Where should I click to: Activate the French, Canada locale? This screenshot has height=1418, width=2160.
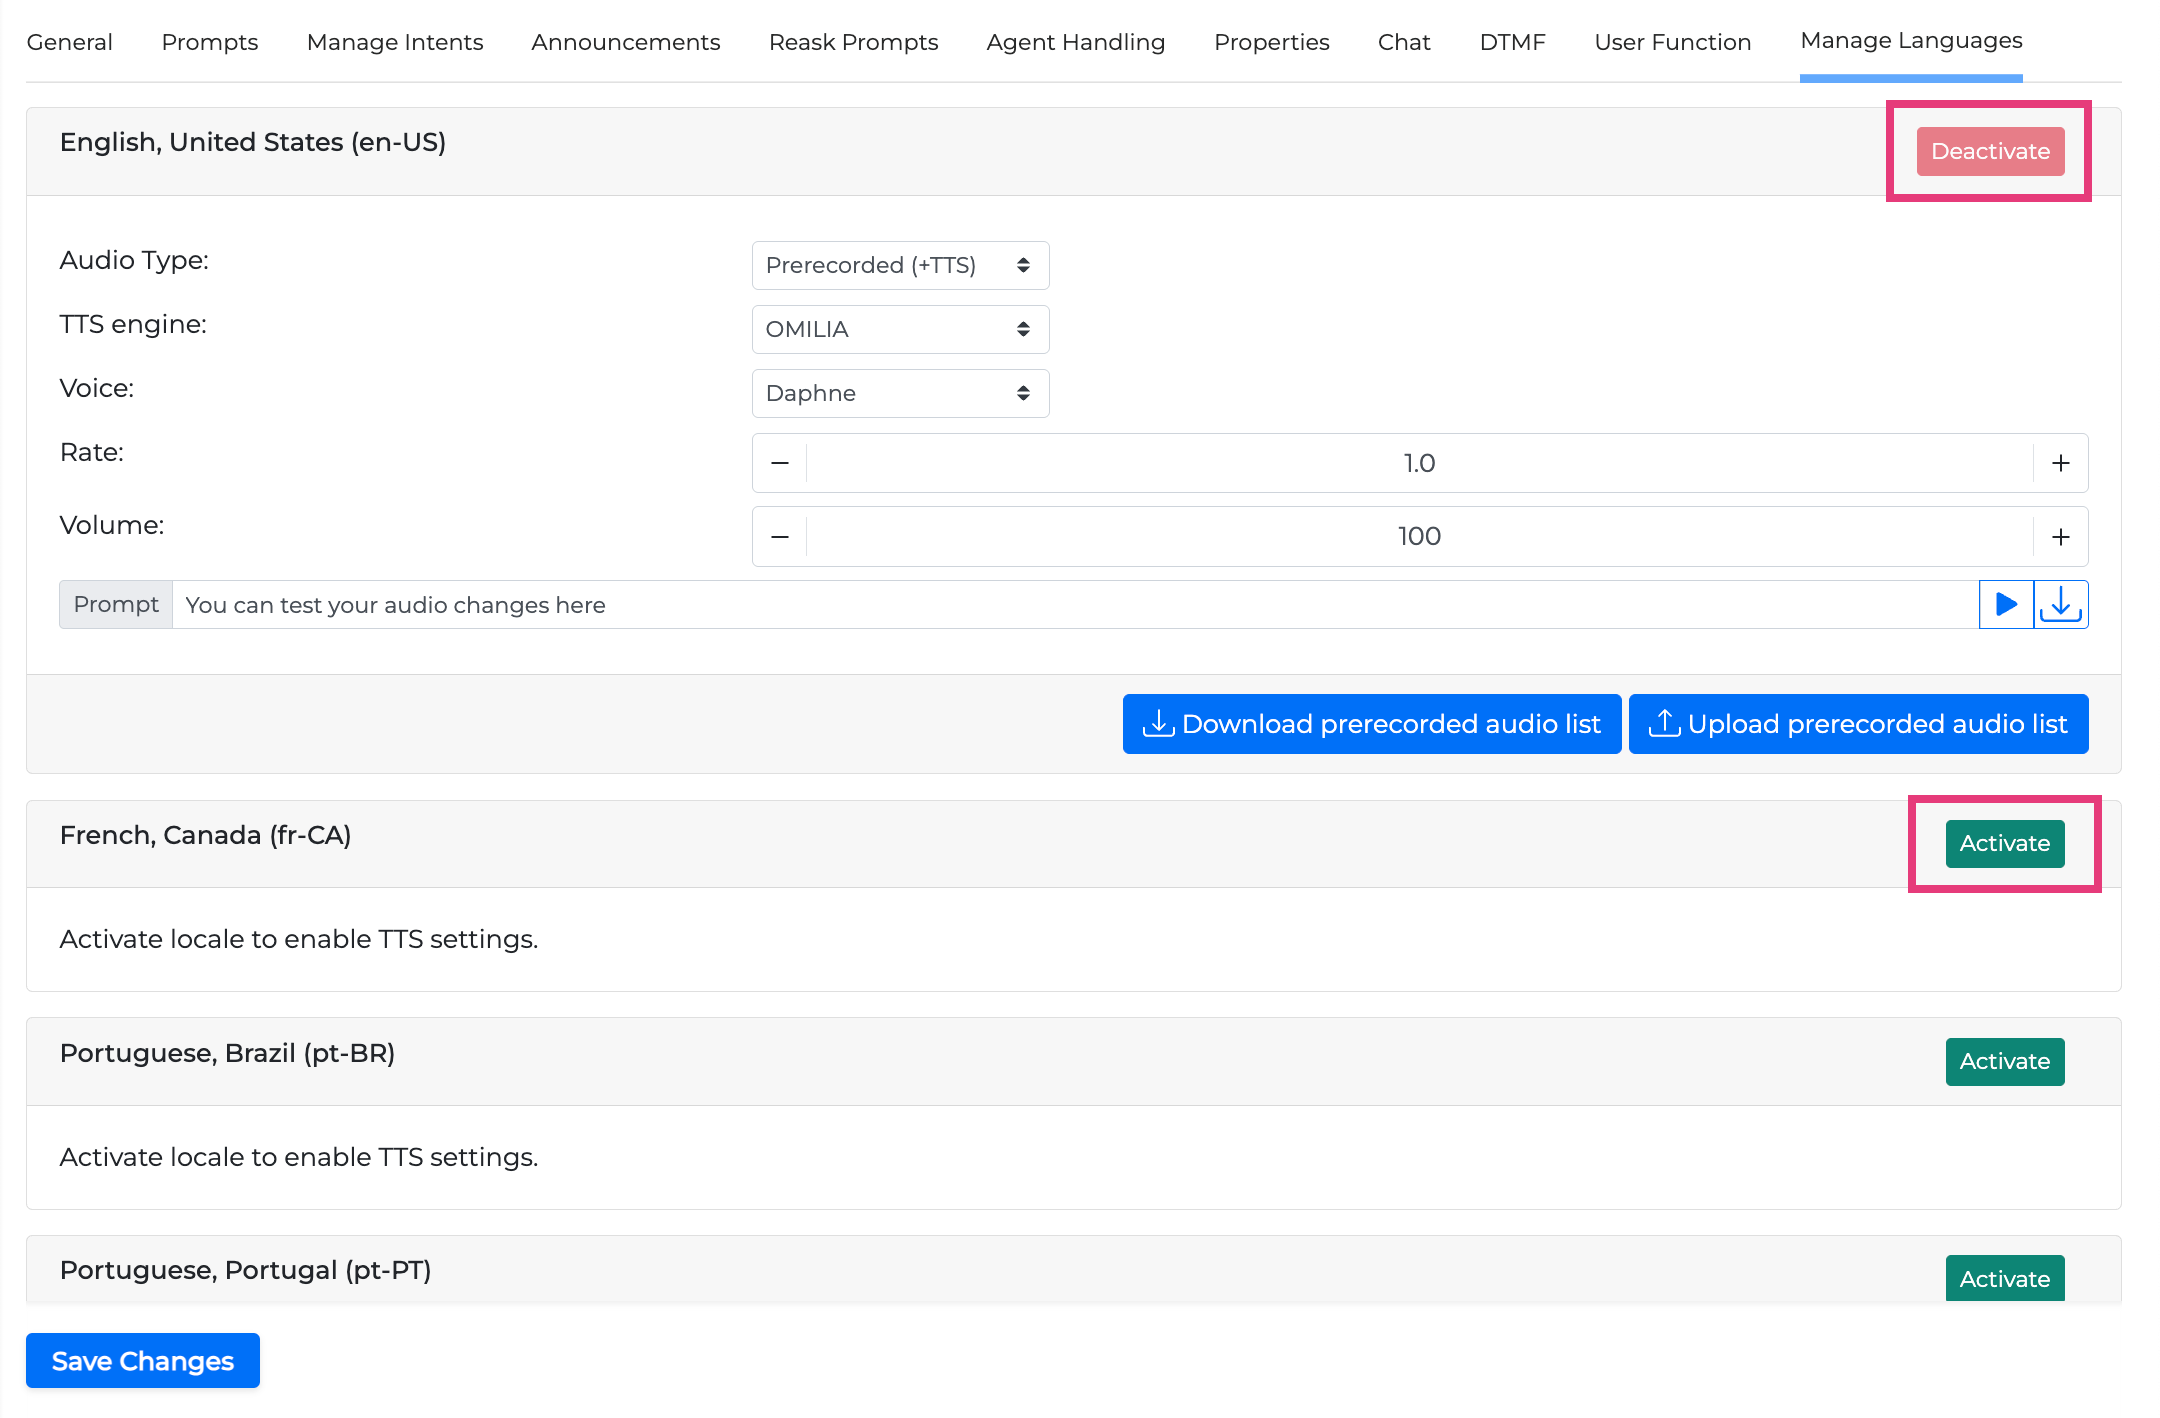pos(2004,843)
